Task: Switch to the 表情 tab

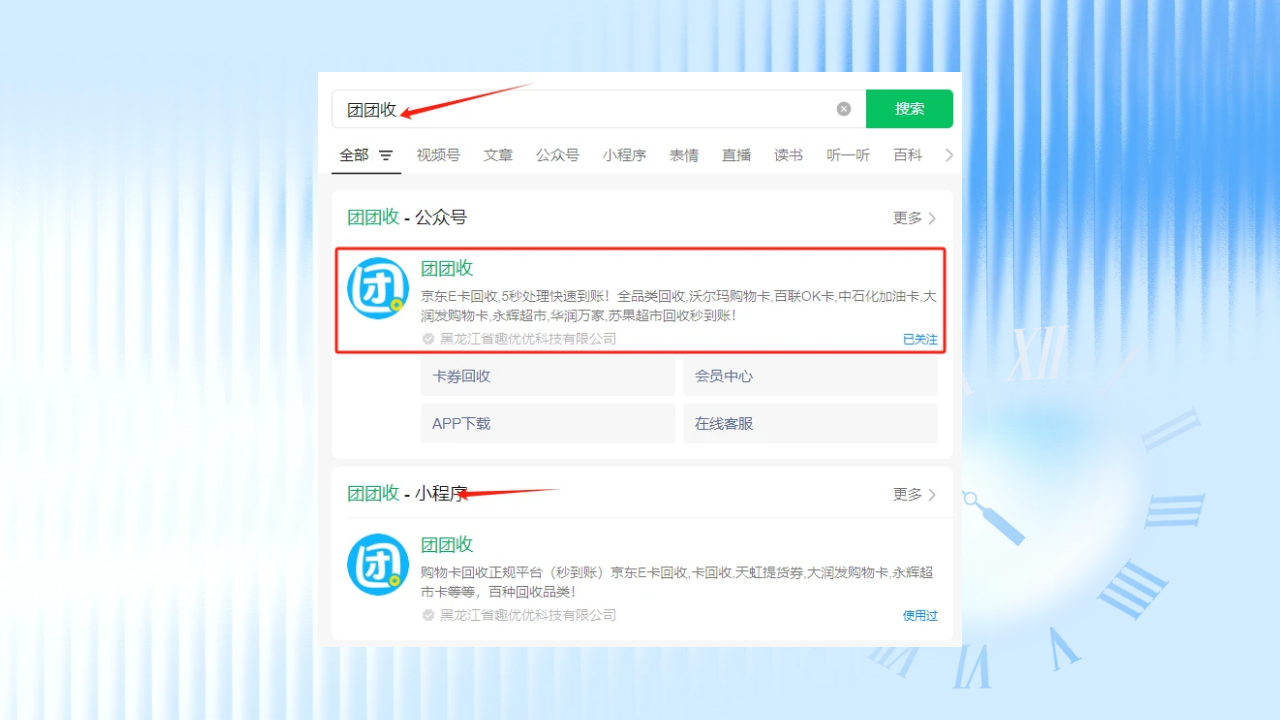Action: coord(684,155)
